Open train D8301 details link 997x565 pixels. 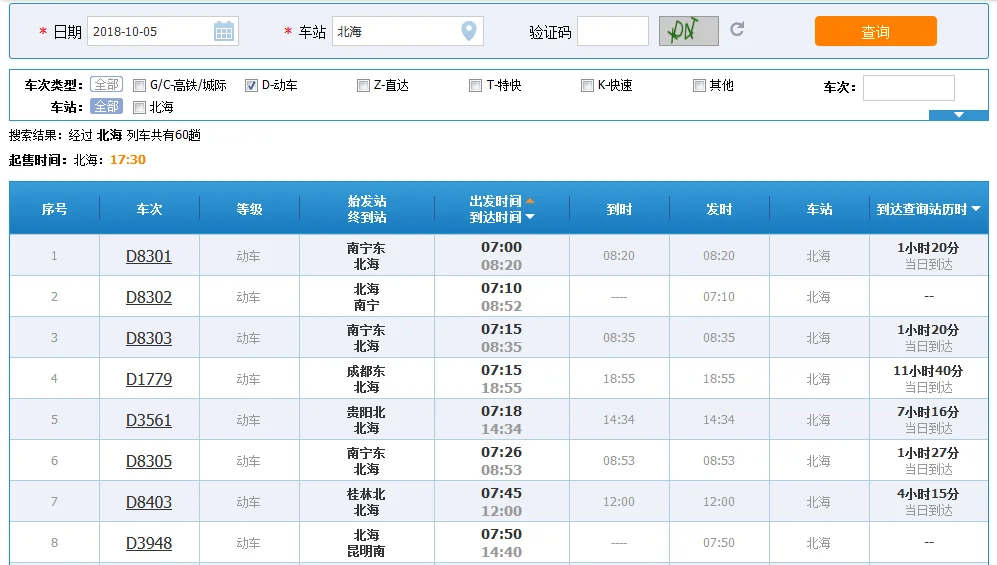tap(149, 256)
